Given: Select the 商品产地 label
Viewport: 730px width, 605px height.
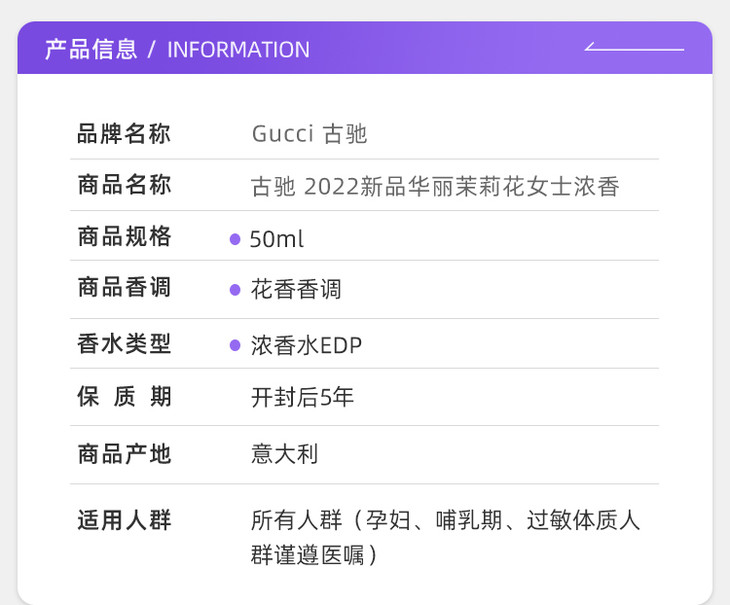Looking at the screenshot, I should tap(124, 454).
